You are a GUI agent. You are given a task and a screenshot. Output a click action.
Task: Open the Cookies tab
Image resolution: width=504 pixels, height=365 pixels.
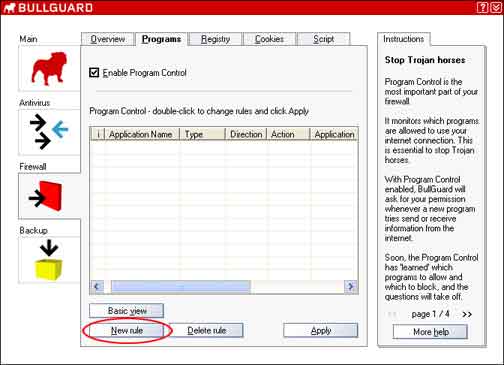[x=269, y=39]
